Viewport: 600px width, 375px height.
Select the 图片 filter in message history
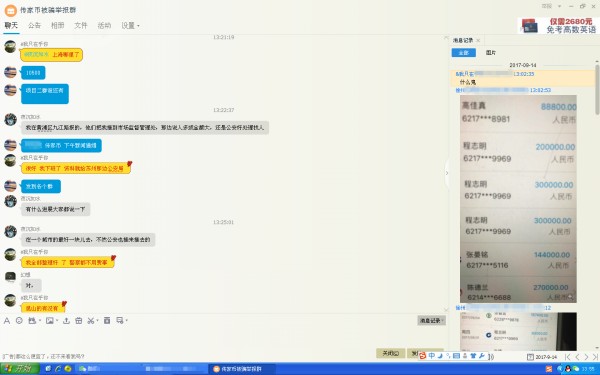(x=491, y=53)
